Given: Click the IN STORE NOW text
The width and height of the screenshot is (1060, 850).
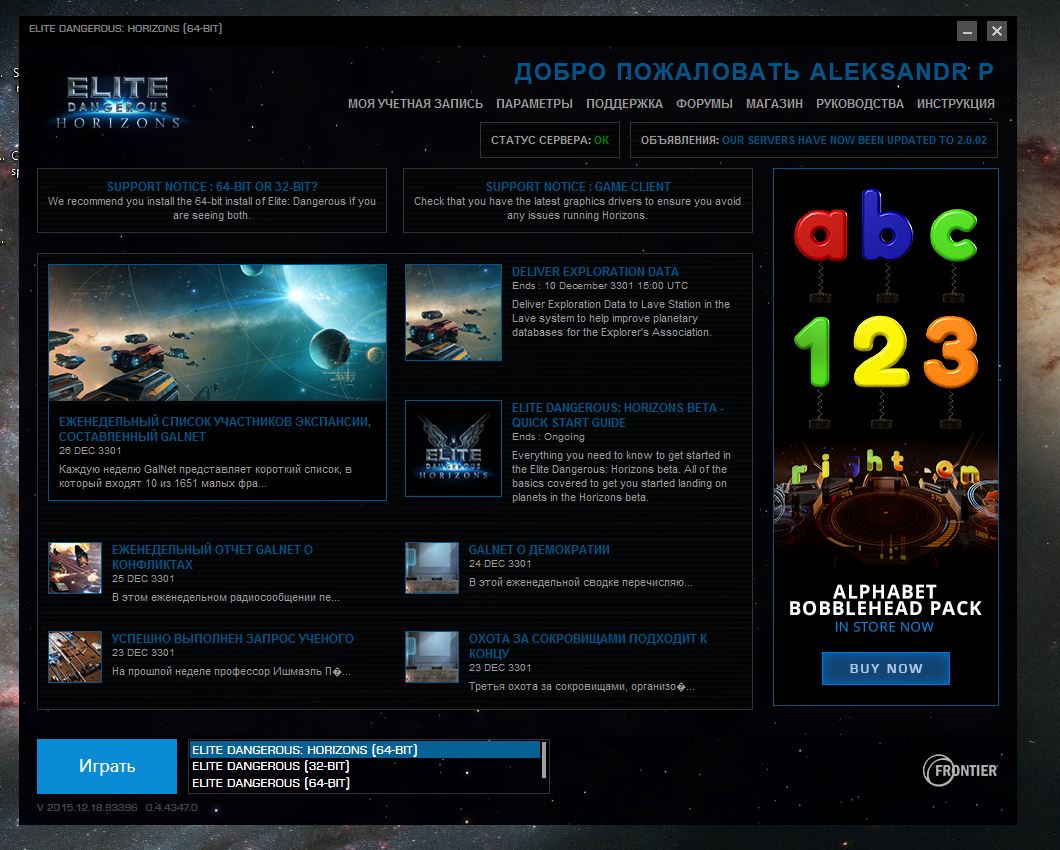Looking at the screenshot, I should pyautogui.click(x=884, y=627).
